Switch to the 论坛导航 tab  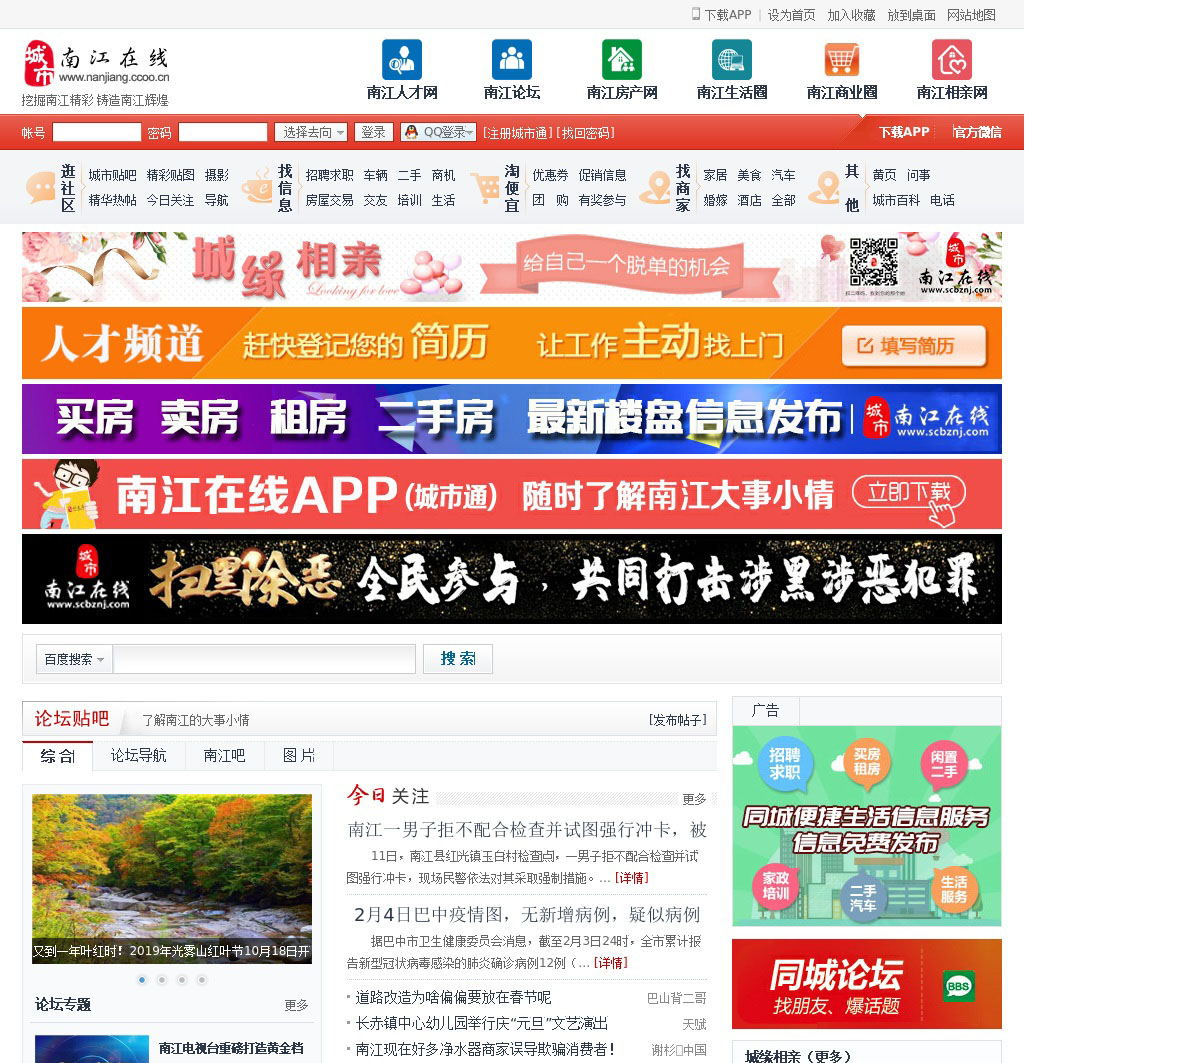point(139,756)
